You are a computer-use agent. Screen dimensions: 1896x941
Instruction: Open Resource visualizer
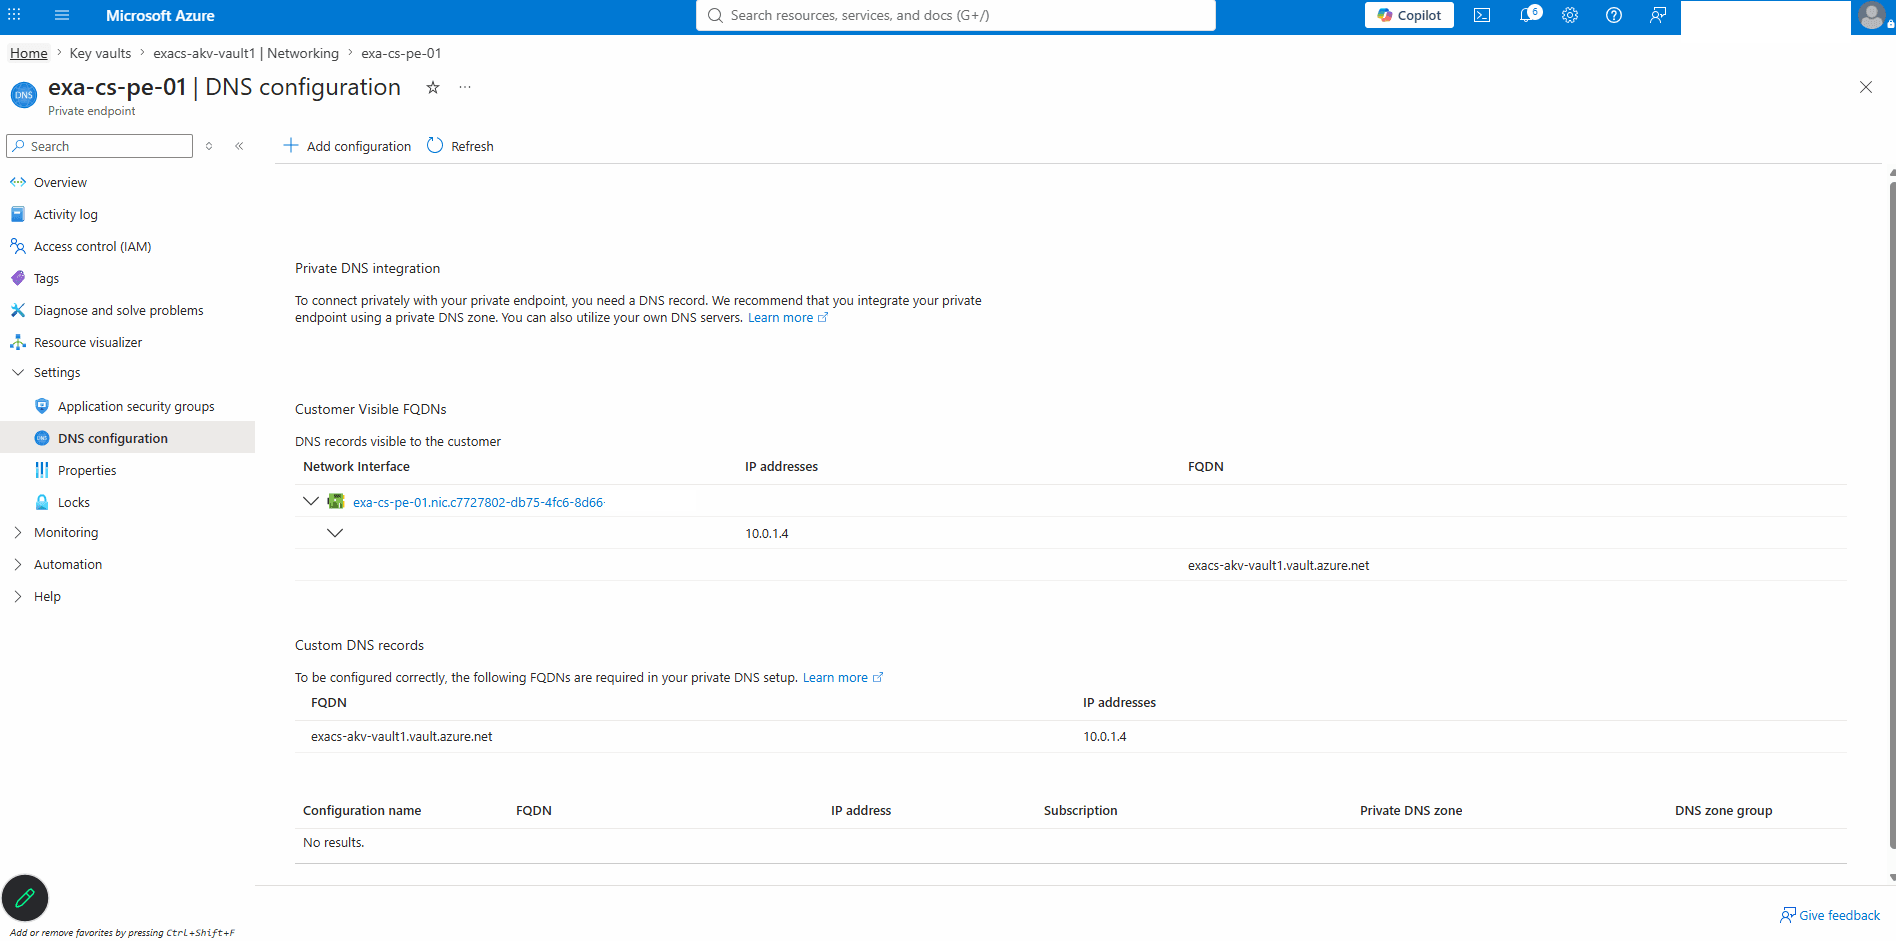coord(88,342)
